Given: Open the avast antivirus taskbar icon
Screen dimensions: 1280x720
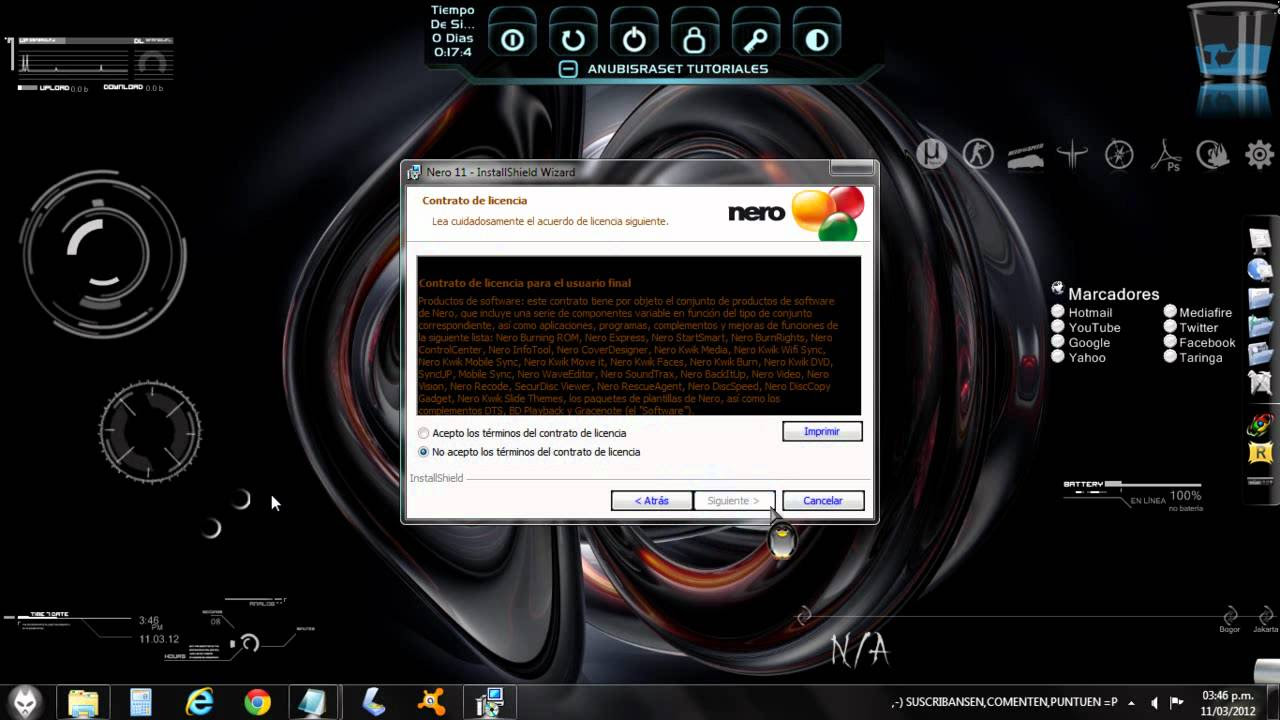Looking at the screenshot, I should click(431, 703).
